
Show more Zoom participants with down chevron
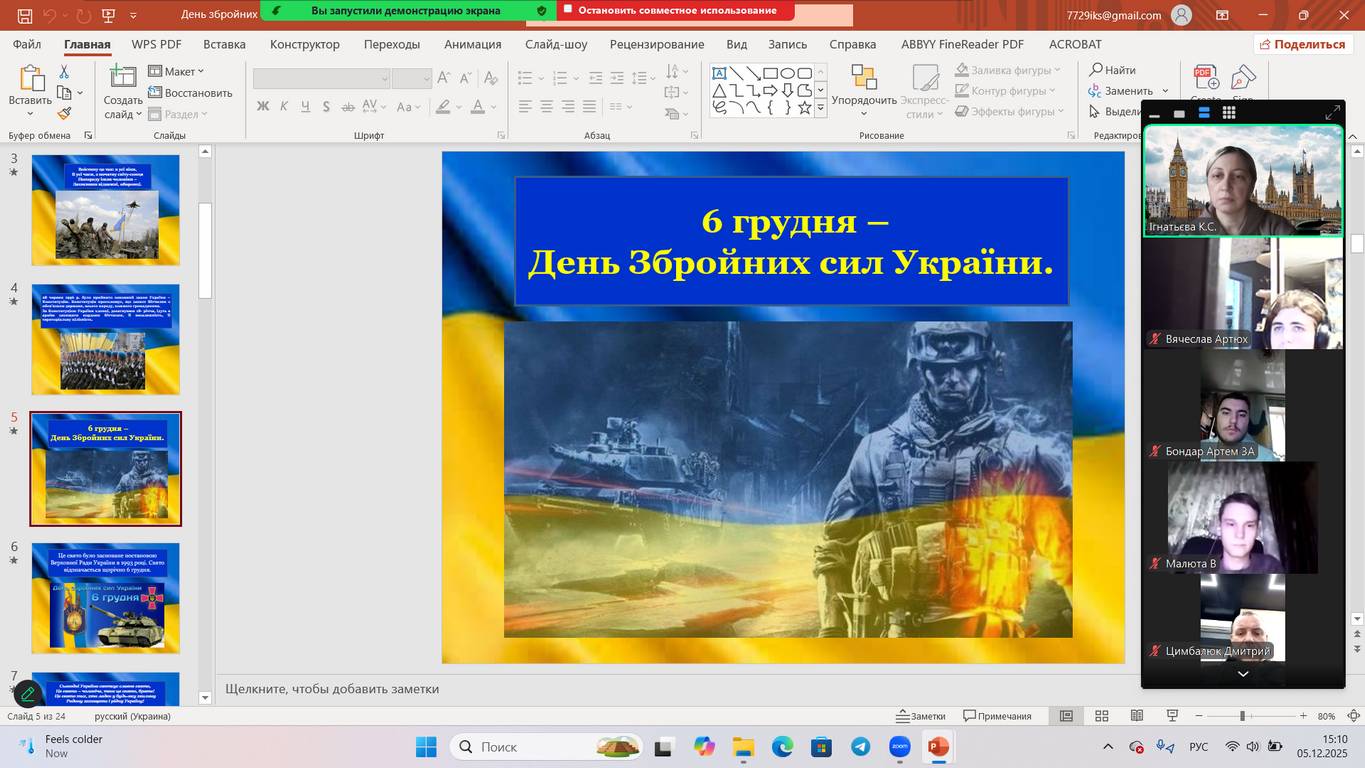pos(1243,674)
